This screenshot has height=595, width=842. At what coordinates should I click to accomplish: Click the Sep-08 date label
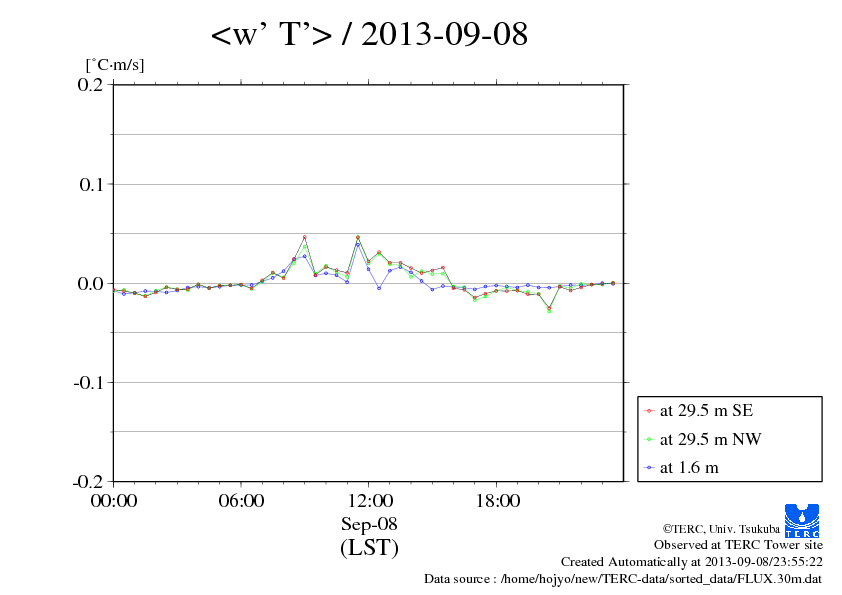click(x=369, y=524)
